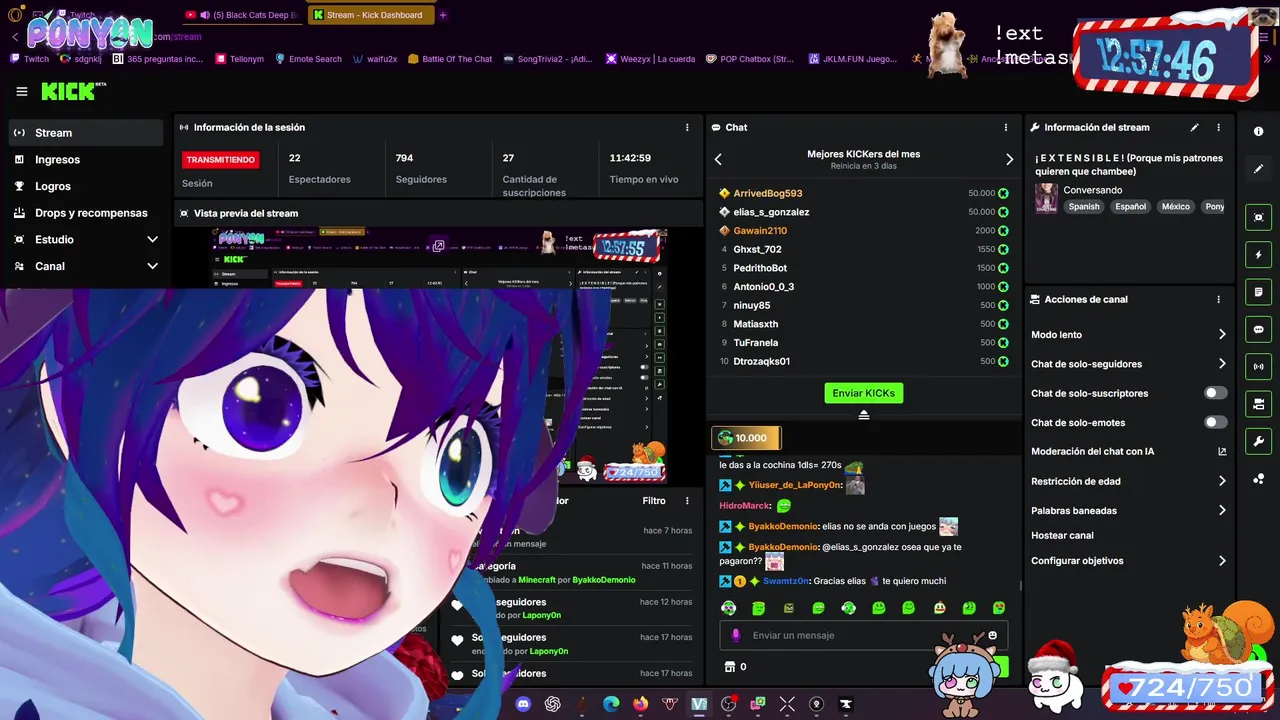Open filter three-dot menu in activity feed
This screenshot has width=1280, height=720.
pos(687,501)
